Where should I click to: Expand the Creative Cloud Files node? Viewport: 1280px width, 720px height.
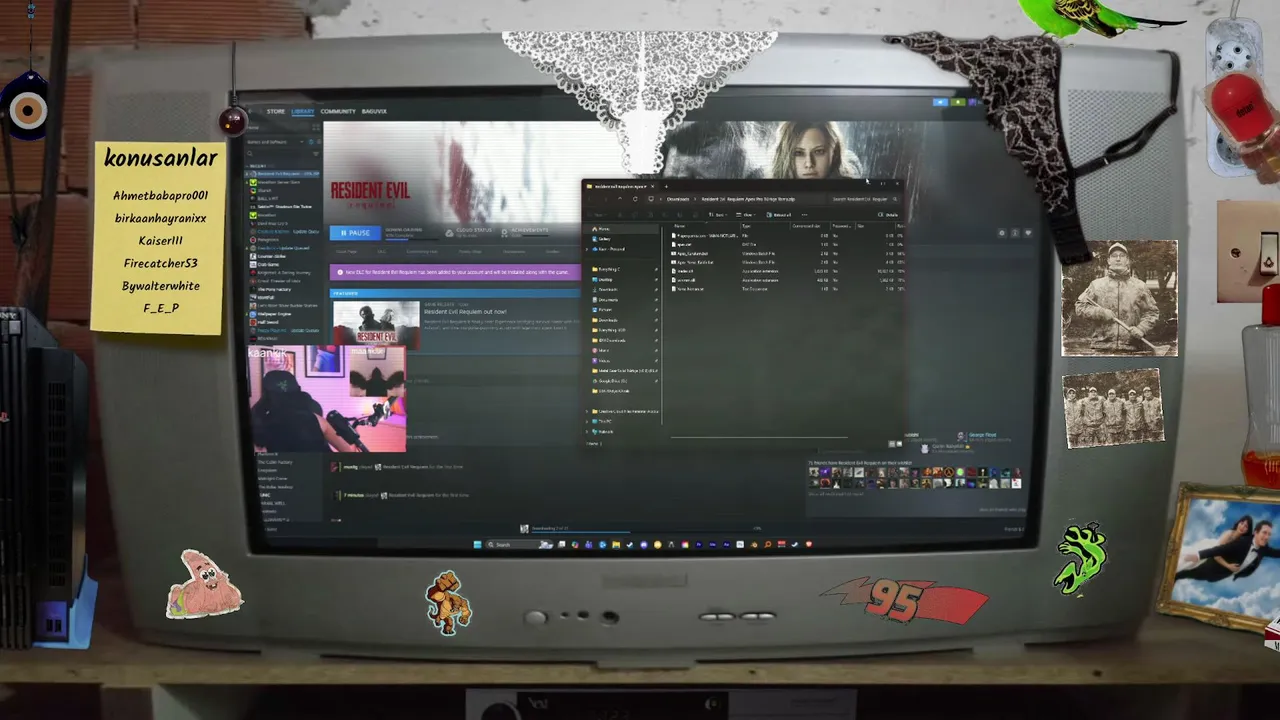coord(587,411)
